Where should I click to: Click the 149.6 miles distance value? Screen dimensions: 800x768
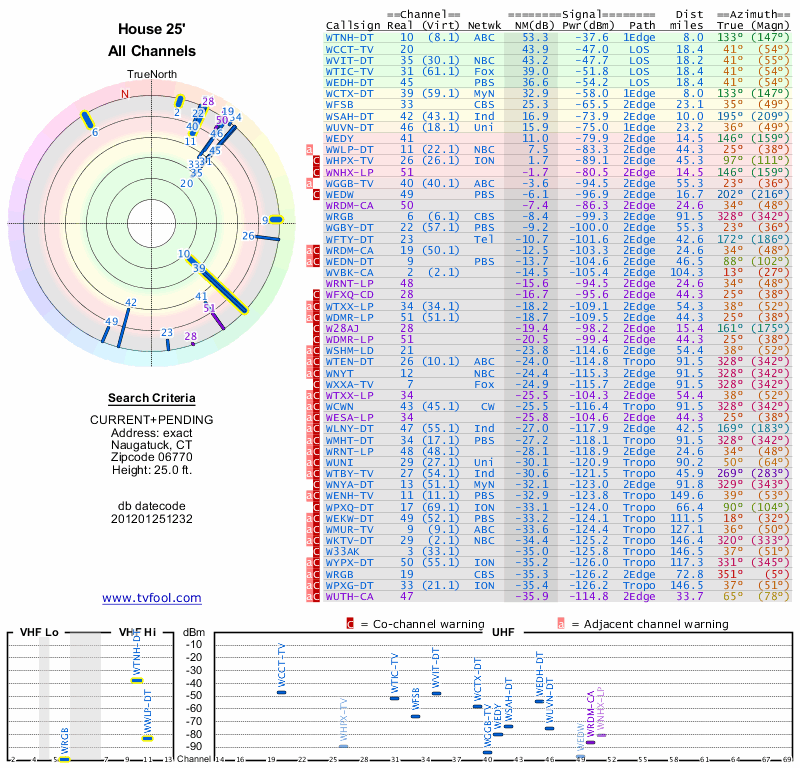(x=686, y=496)
